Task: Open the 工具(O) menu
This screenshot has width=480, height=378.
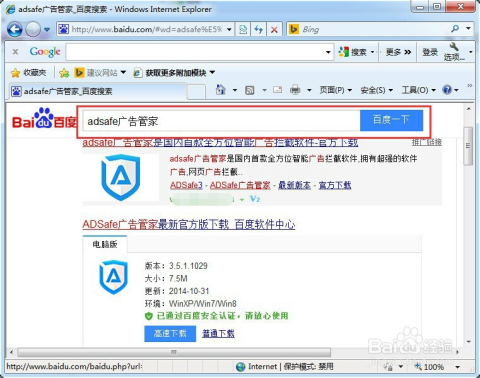Action: click(x=419, y=90)
